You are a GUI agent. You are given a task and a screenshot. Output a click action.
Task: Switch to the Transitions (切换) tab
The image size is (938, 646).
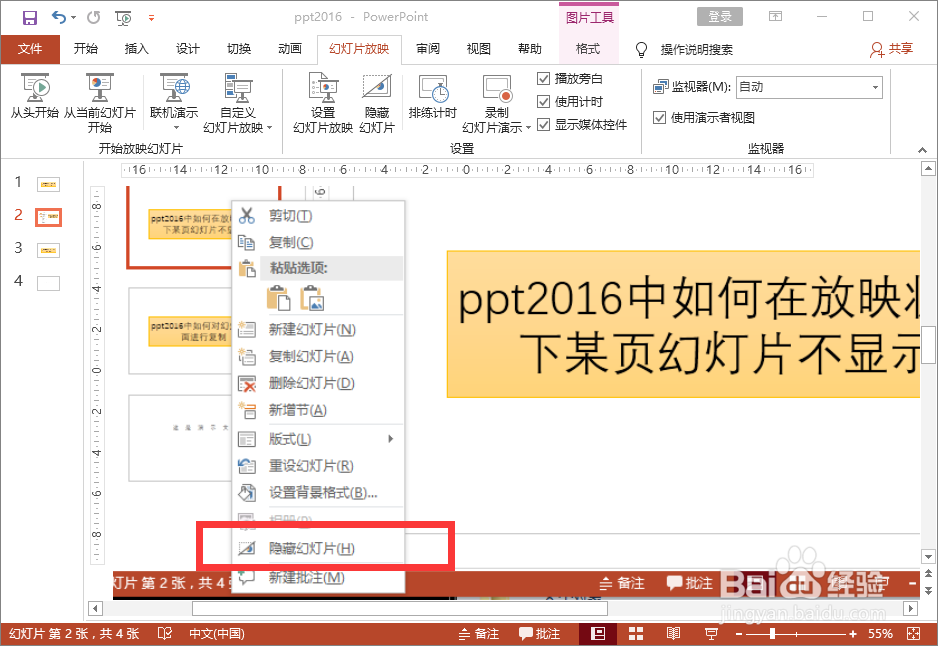point(239,49)
